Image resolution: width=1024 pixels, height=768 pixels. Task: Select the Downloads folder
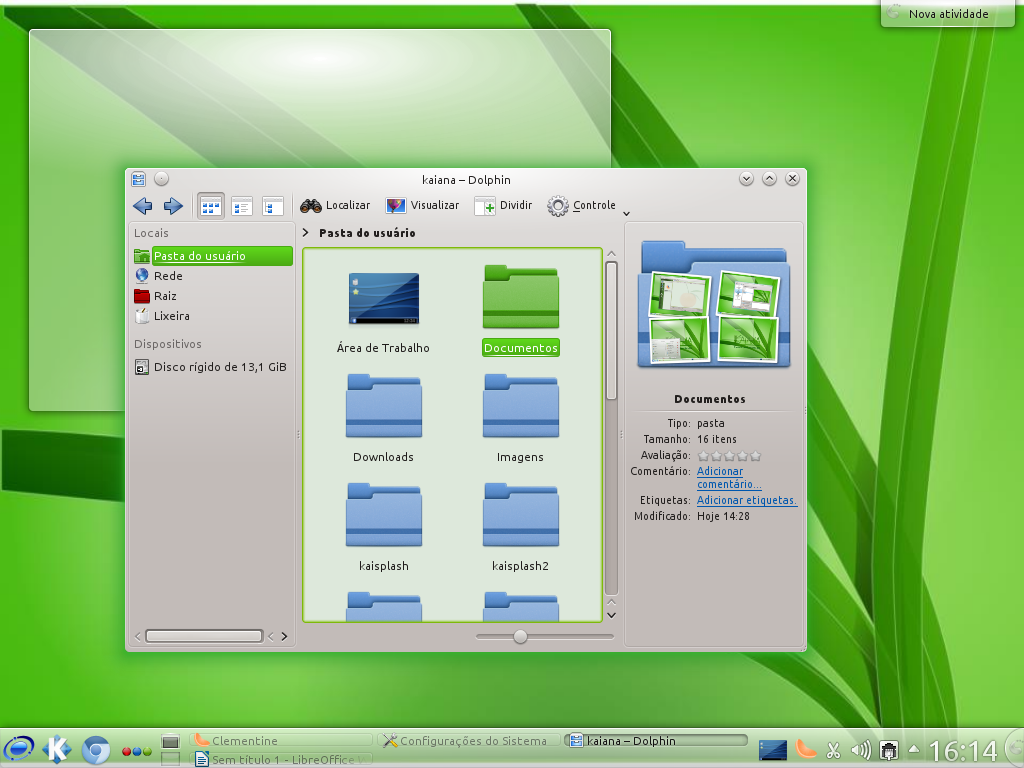(x=383, y=406)
